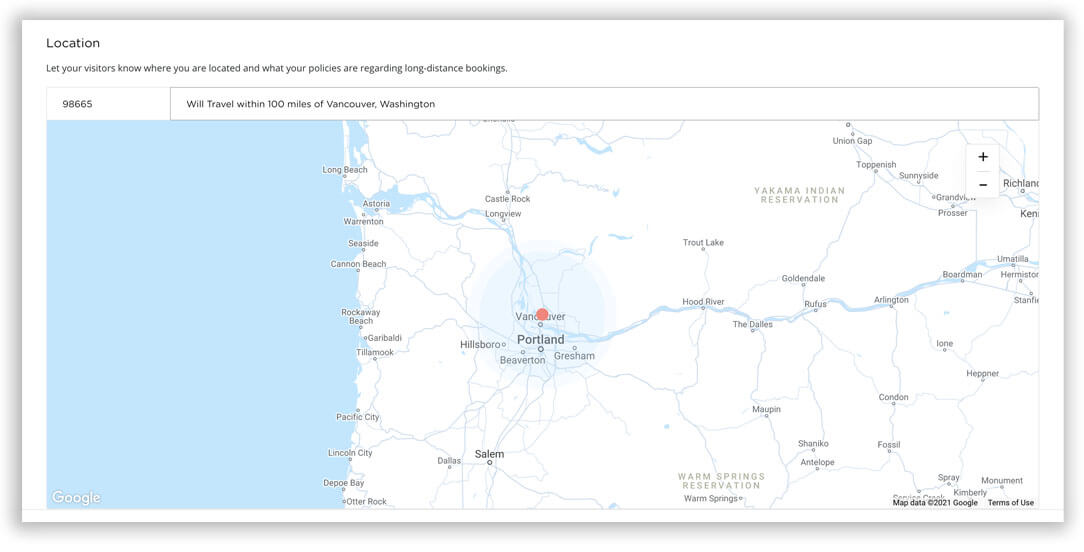Click the Castle Rock label
The image size is (1084, 552).
pos(507,199)
